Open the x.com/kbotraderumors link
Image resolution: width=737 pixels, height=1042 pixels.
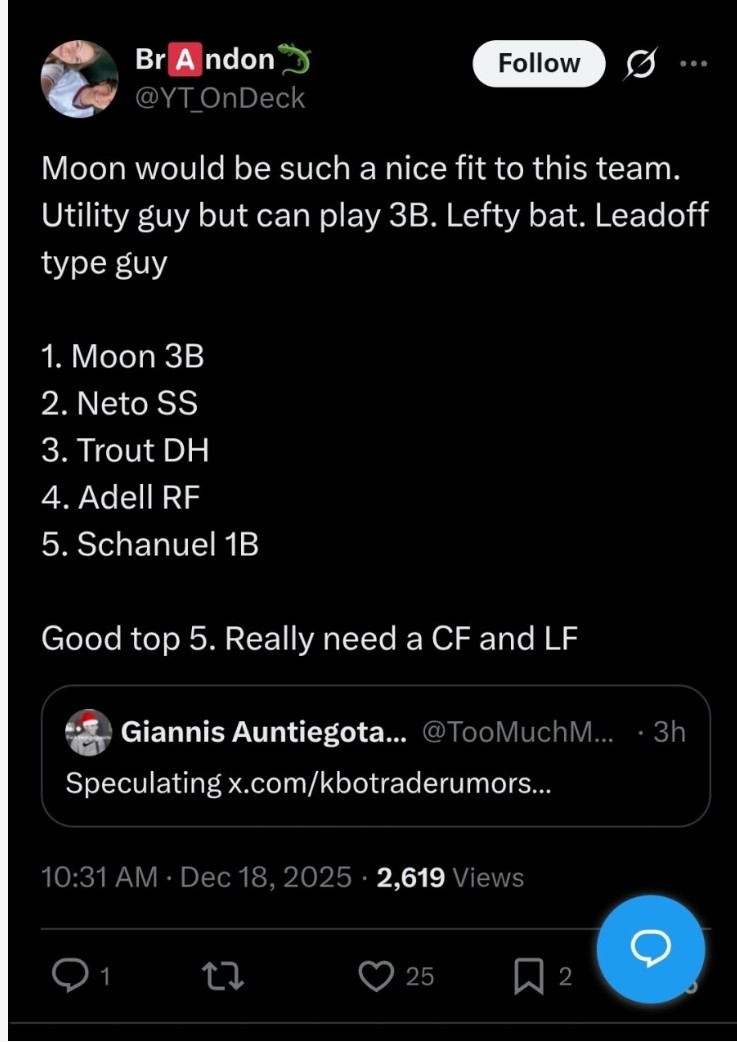pos(390,783)
